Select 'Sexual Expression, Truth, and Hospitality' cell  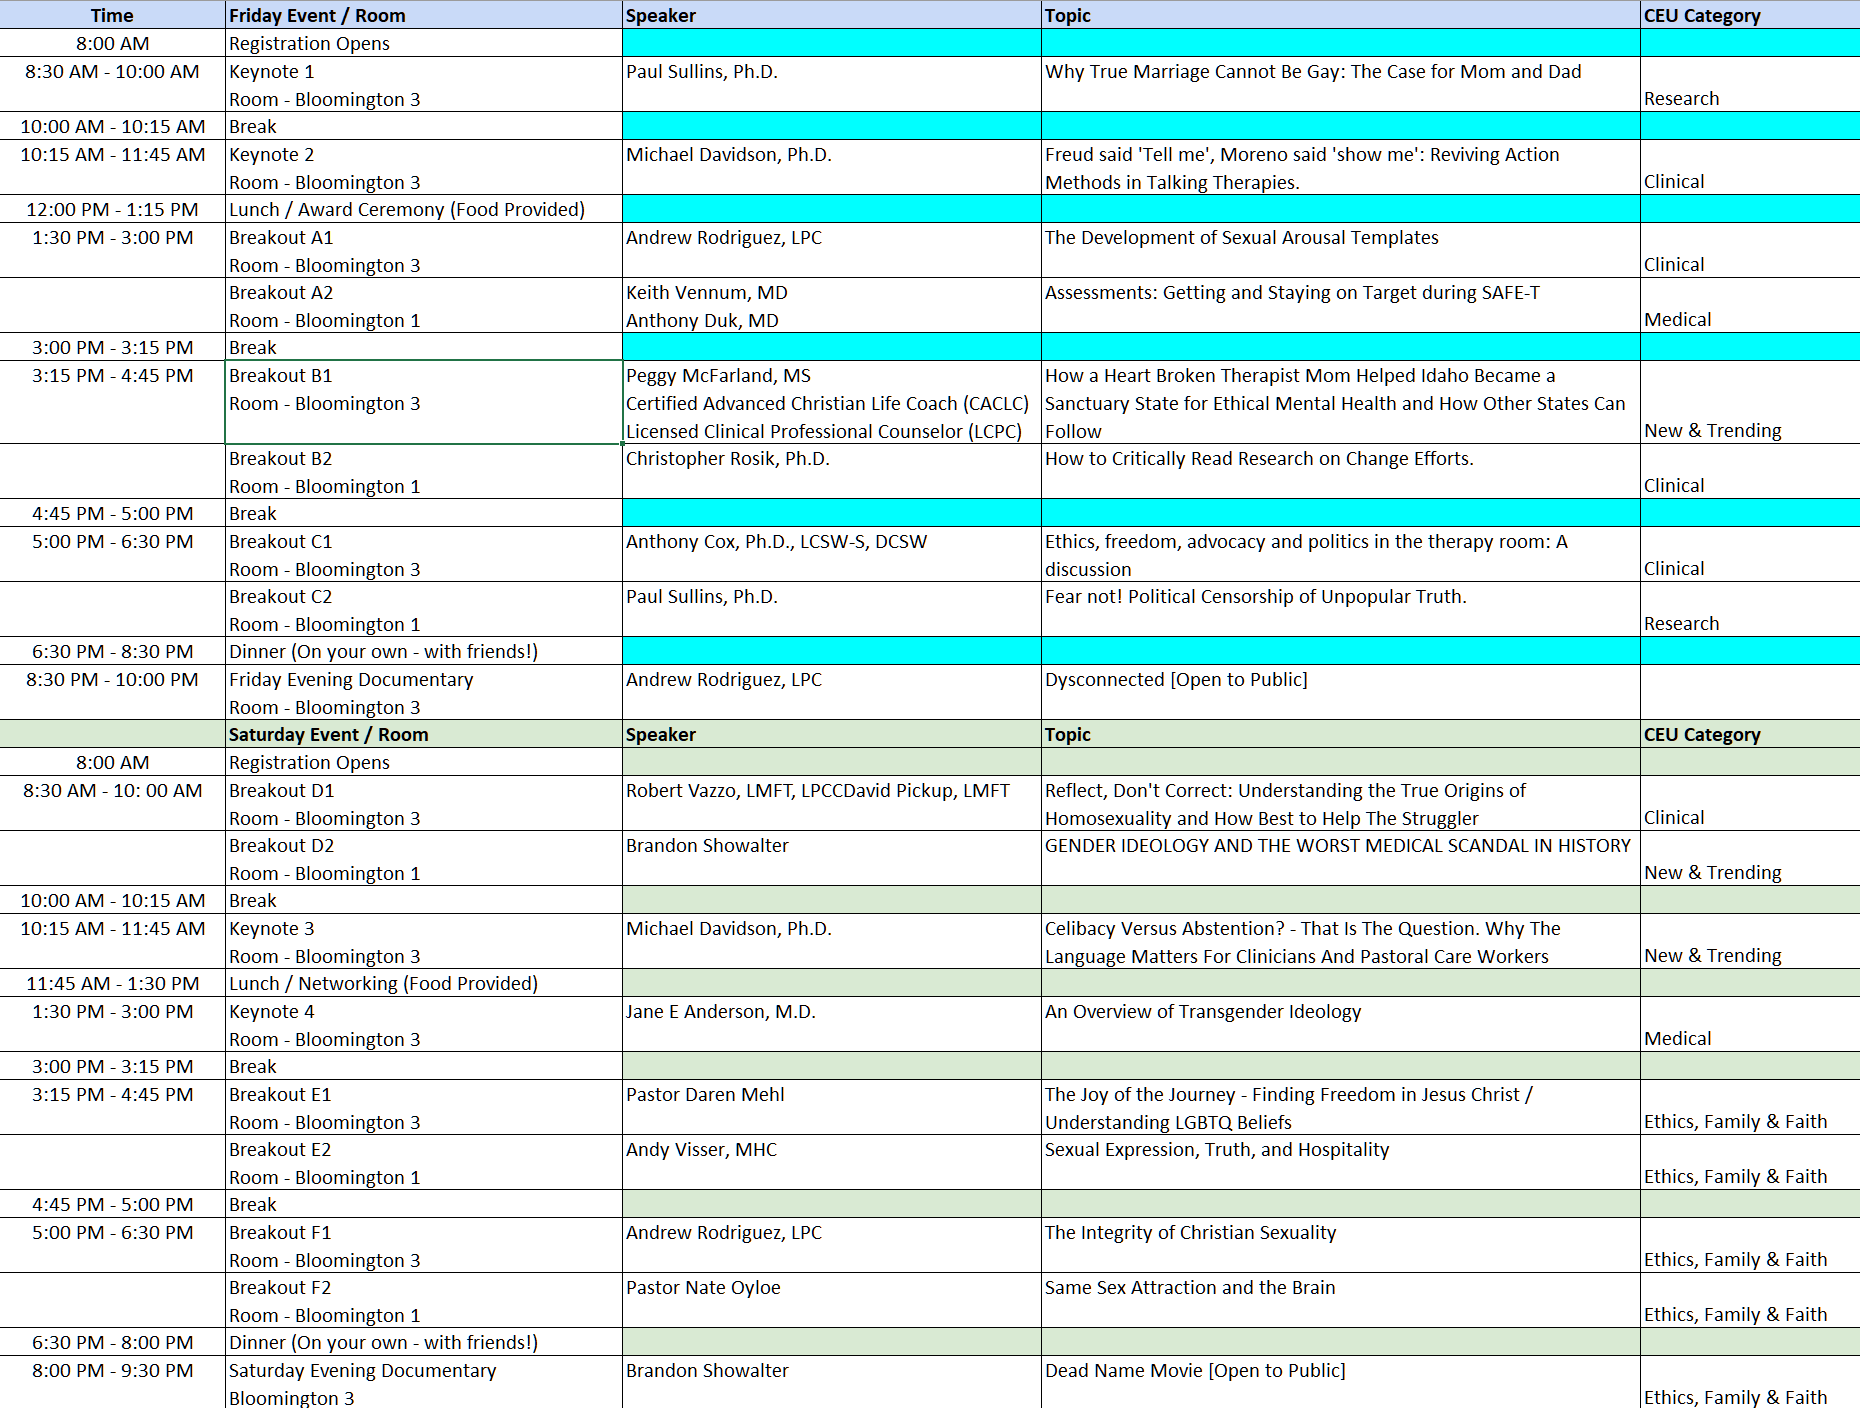(x=1340, y=1162)
